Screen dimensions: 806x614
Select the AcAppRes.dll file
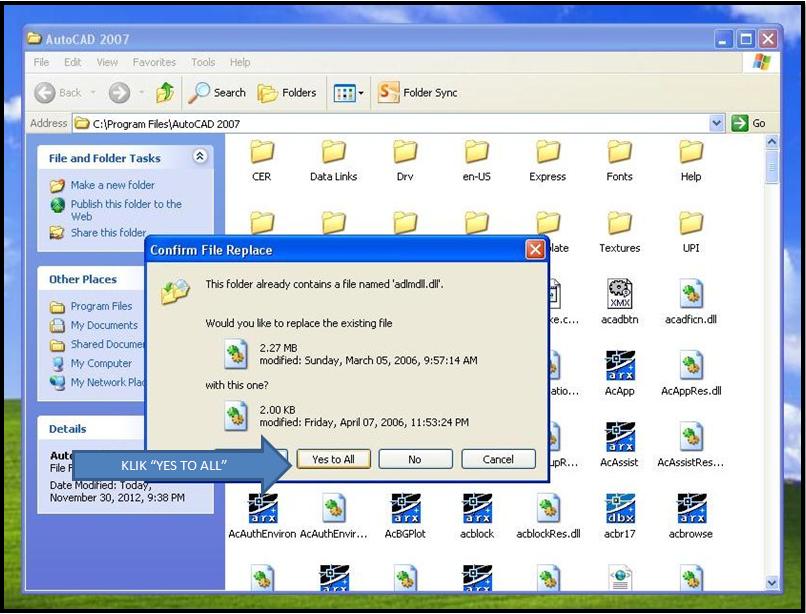click(x=691, y=373)
